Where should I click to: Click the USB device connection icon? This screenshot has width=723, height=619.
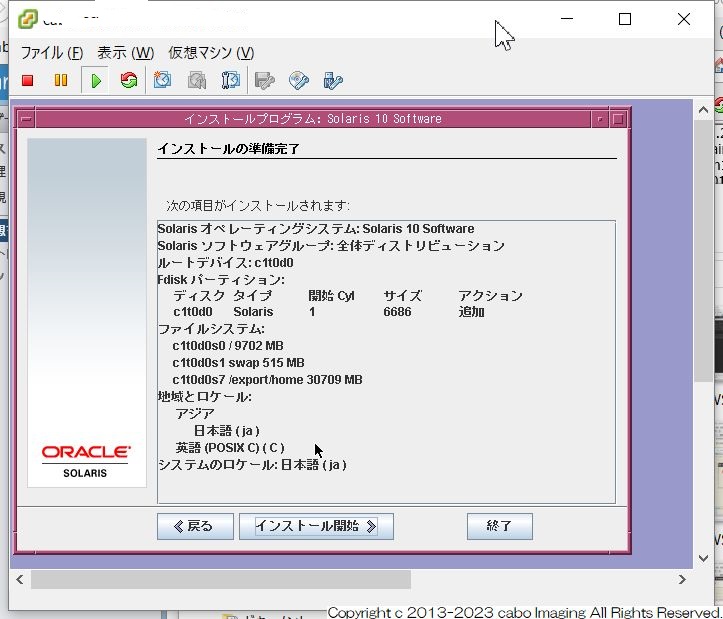click(333, 81)
